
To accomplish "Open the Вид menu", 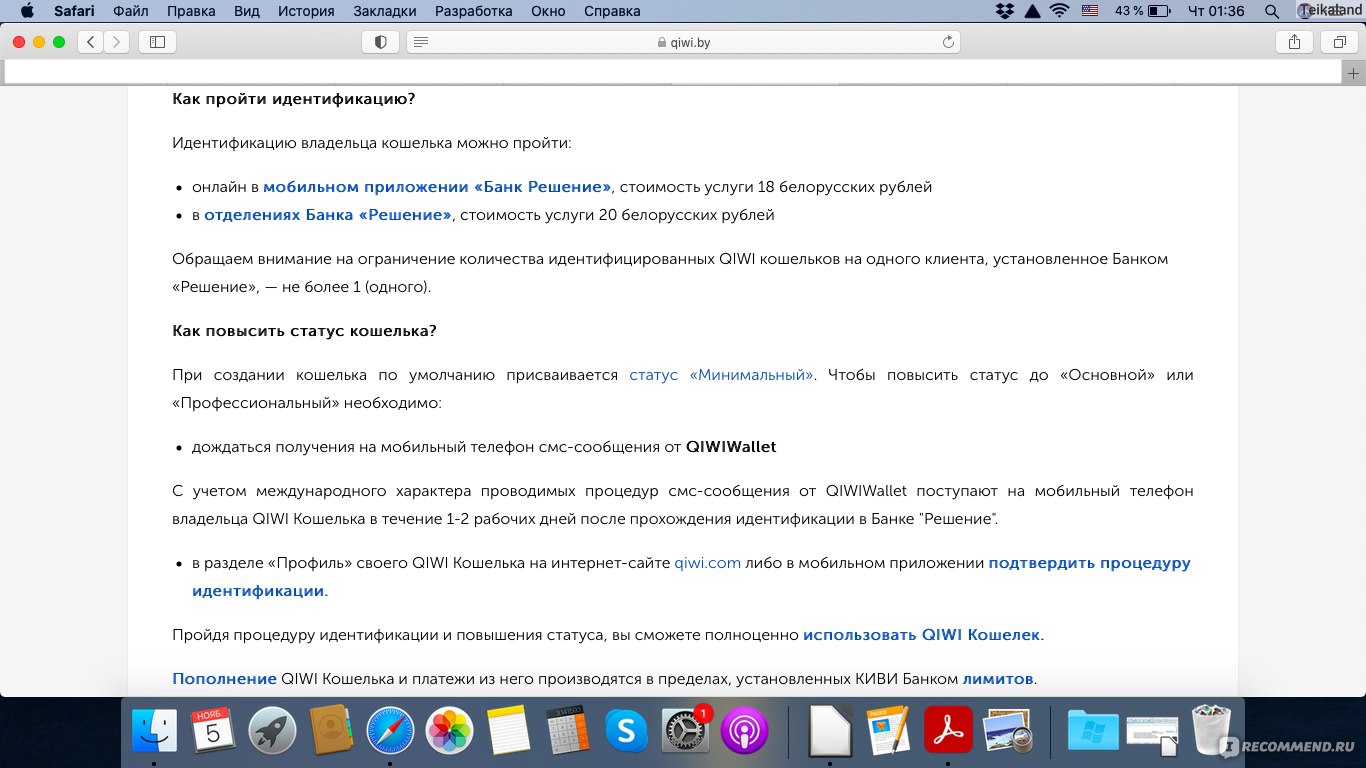I will pyautogui.click(x=245, y=11).
